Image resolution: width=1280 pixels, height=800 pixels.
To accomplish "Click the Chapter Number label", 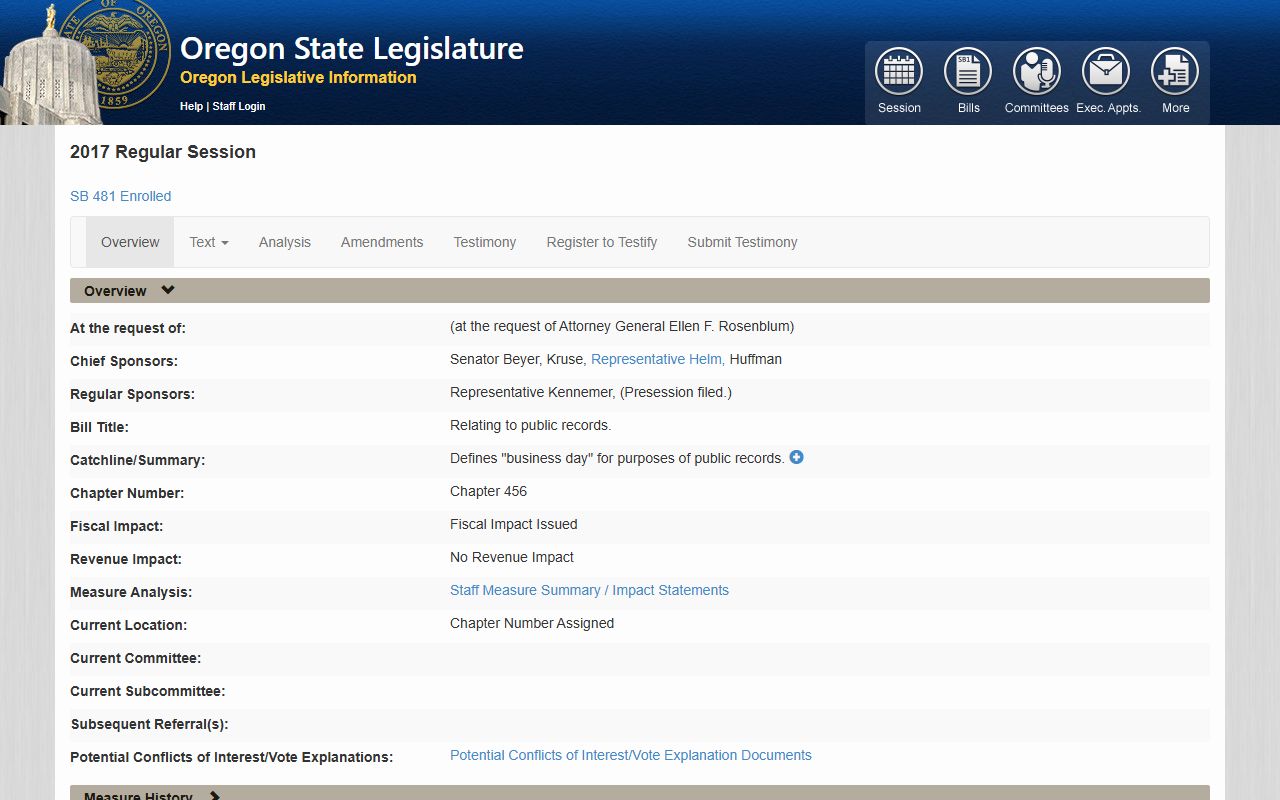I will tap(127, 493).
